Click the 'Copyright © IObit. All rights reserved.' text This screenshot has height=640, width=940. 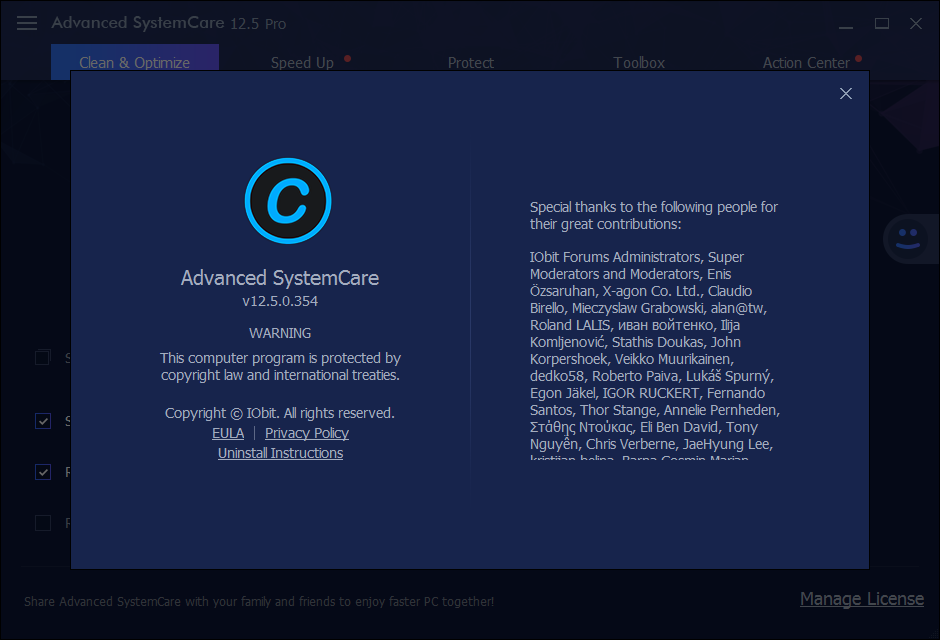click(x=280, y=413)
